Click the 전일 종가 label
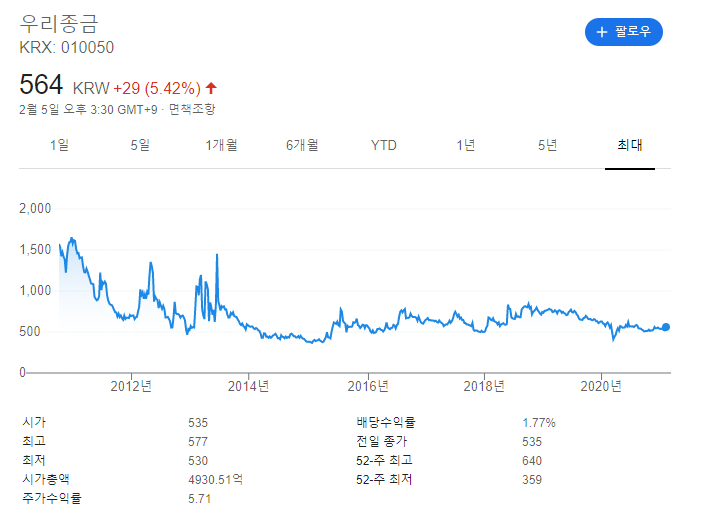This screenshot has height=529, width=719. coord(382,441)
